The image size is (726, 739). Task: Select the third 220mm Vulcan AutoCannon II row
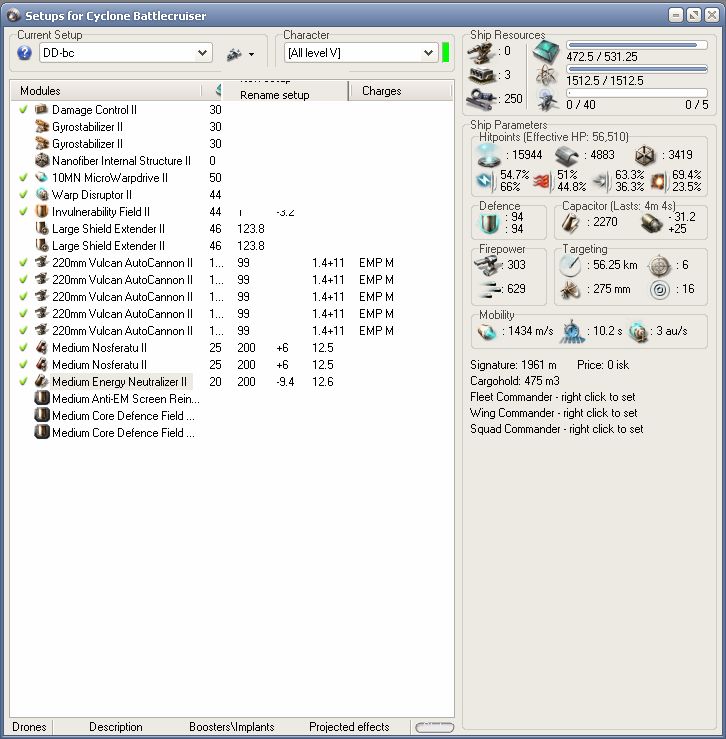pyautogui.click(x=231, y=296)
